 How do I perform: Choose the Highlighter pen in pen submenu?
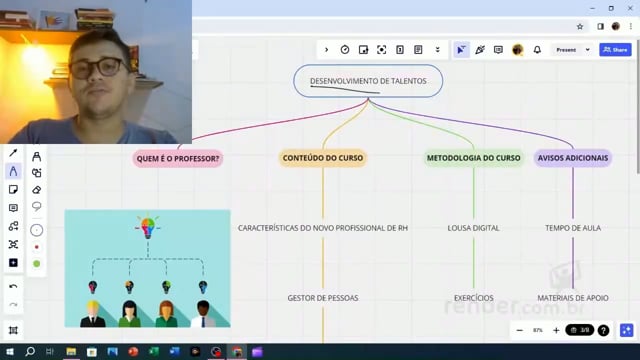click(36, 156)
